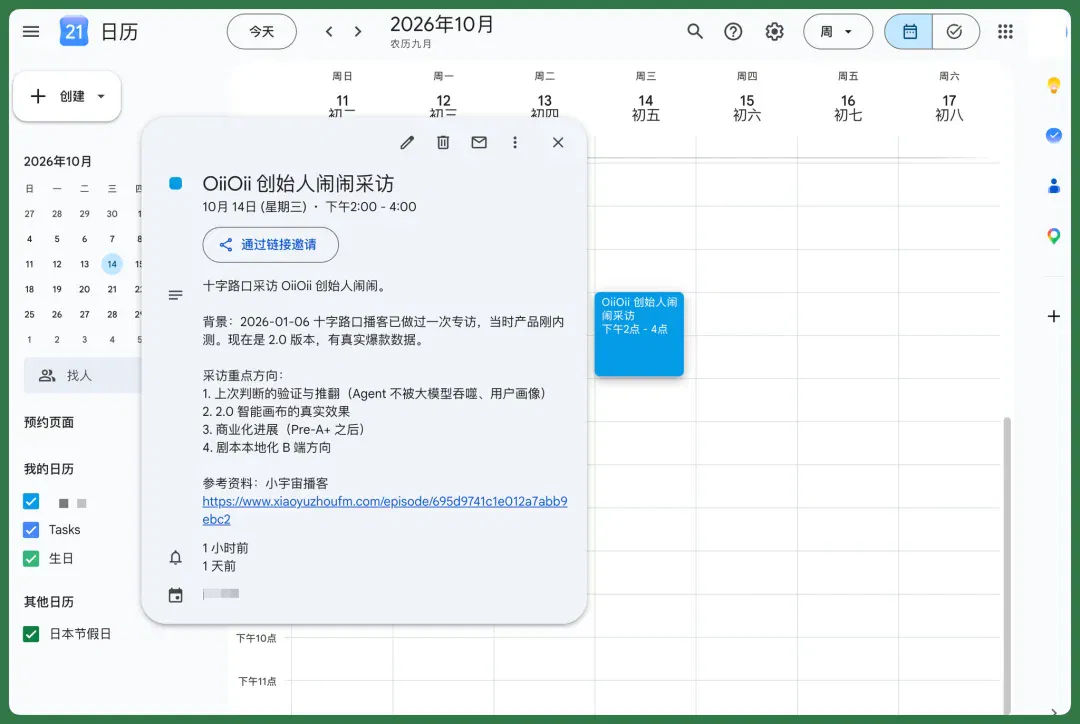Click the bell reminder icon
Screen dimensions: 1080x724
pos(176,557)
